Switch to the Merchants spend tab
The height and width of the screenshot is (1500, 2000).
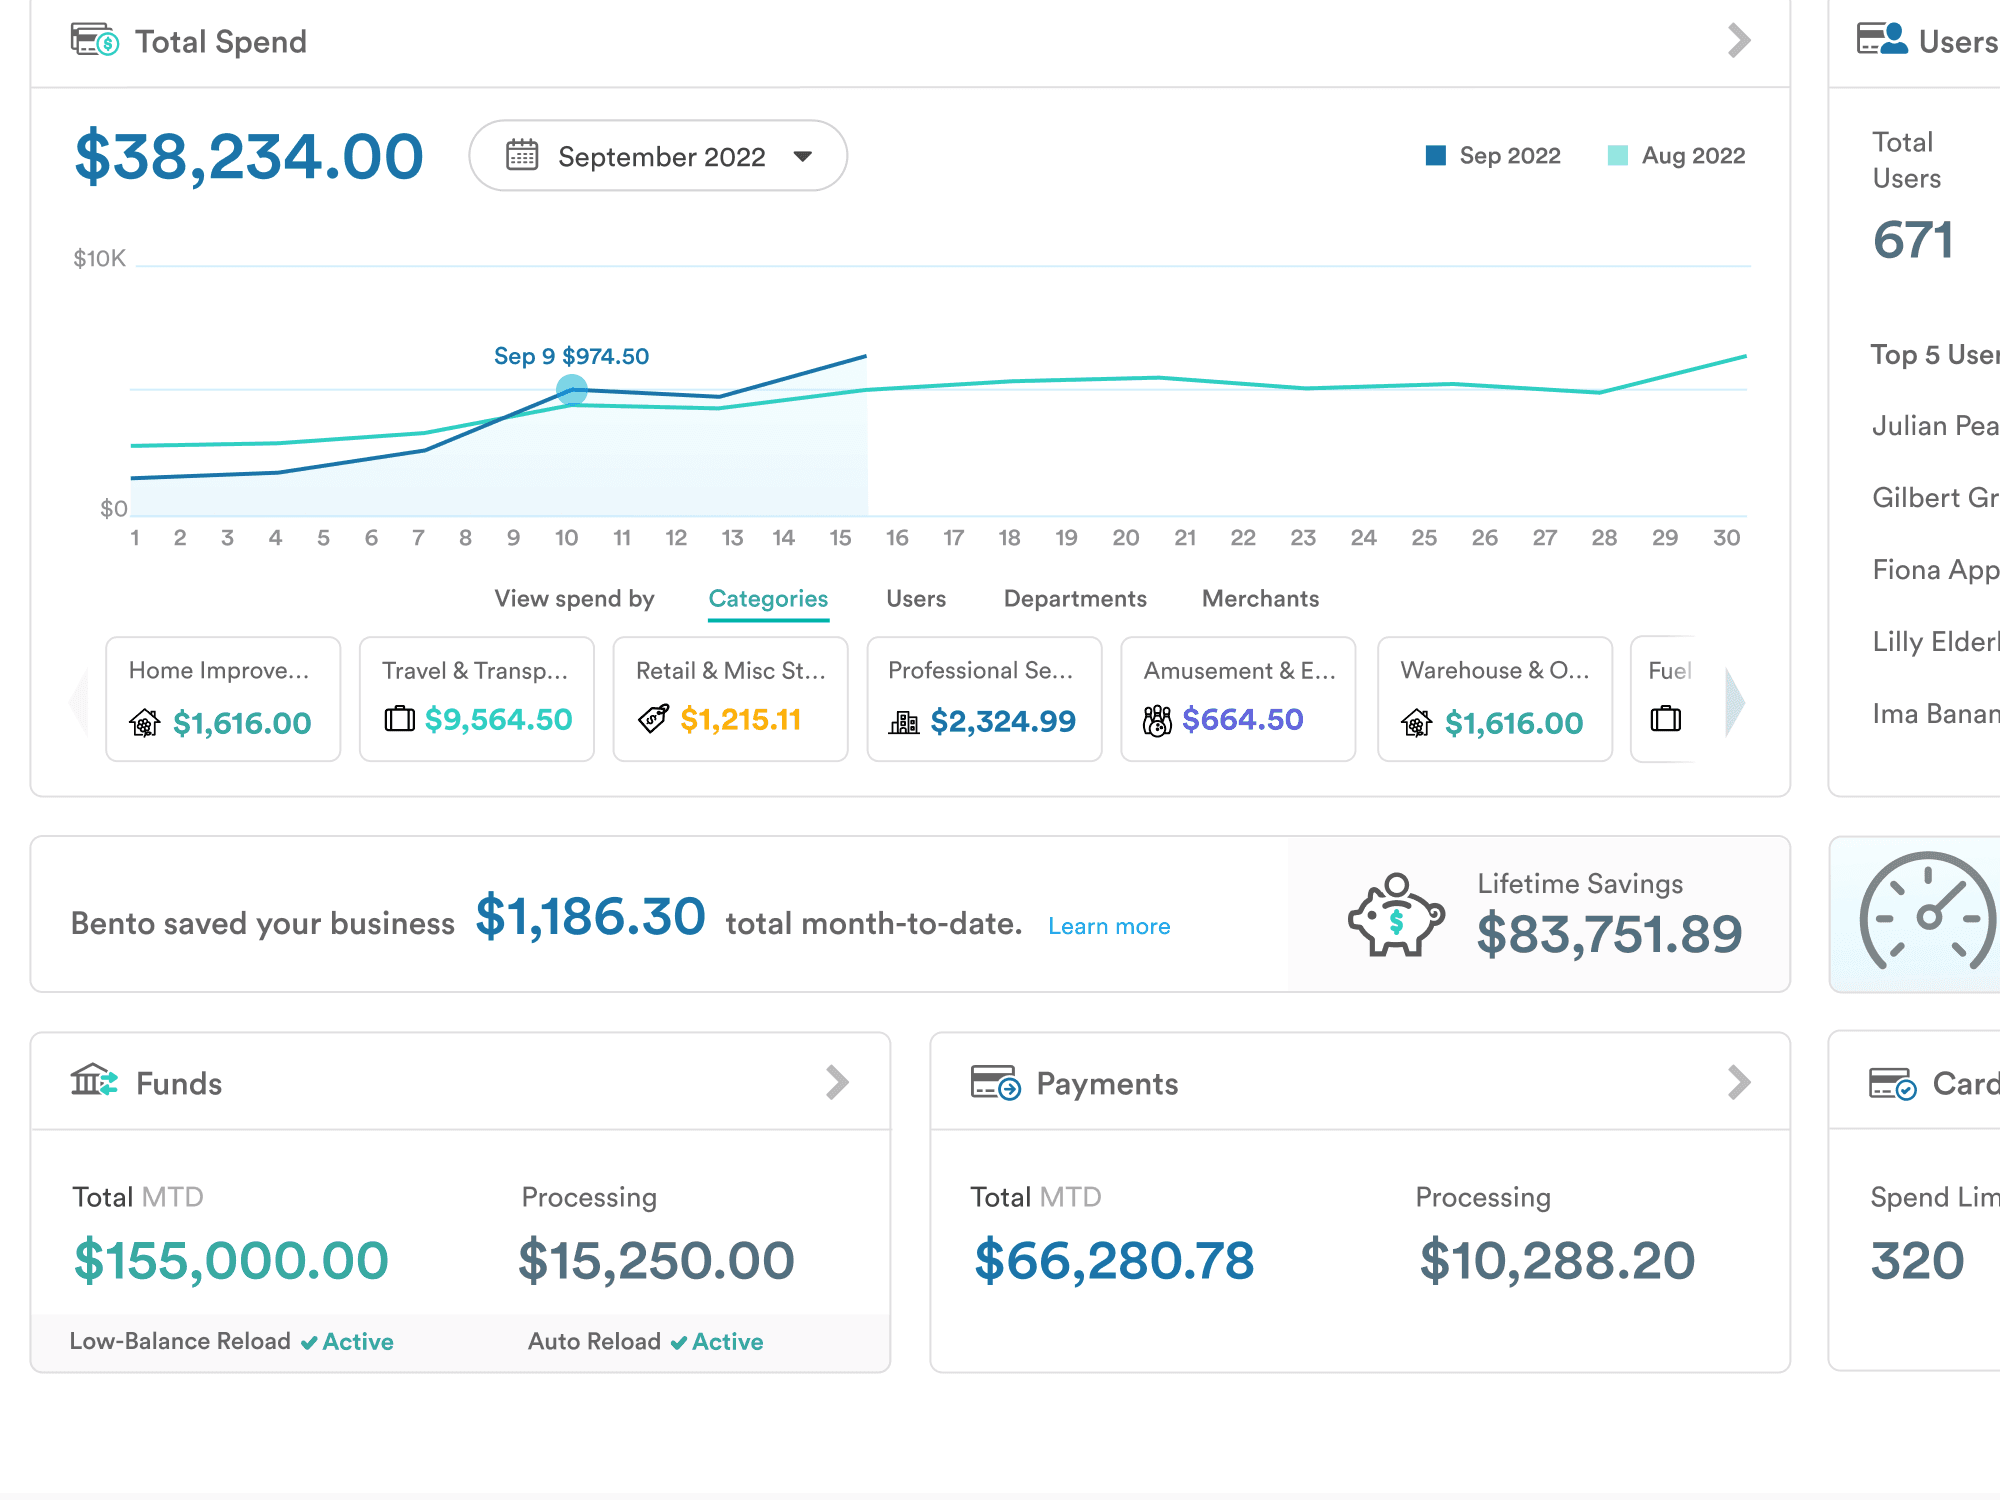[1260, 599]
